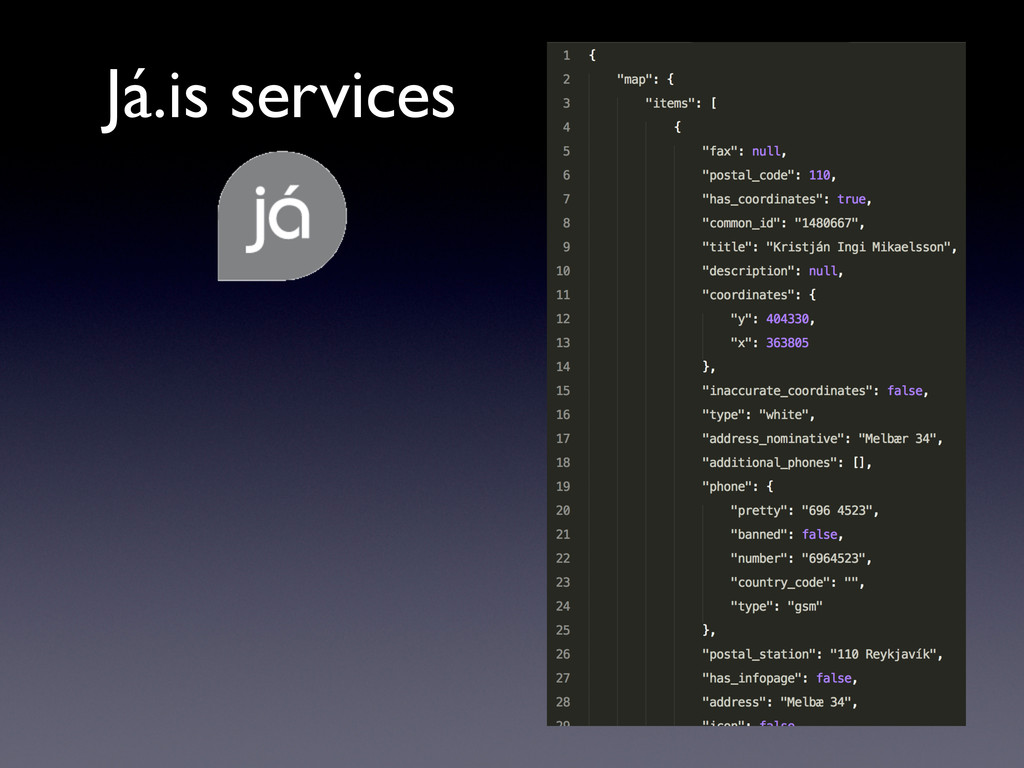The image size is (1024, 768).
Task: Select postal_station "110 Reykjavík"
Action: 884,654
